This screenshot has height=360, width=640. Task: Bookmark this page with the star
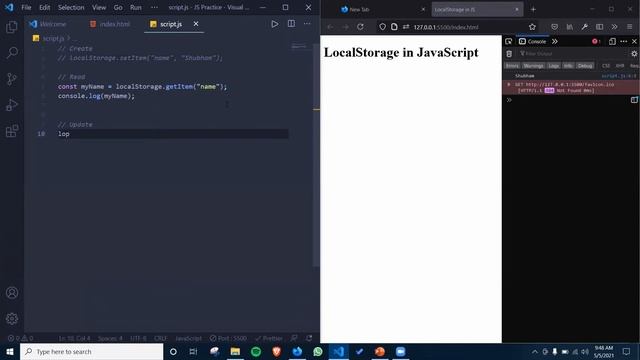532,27
